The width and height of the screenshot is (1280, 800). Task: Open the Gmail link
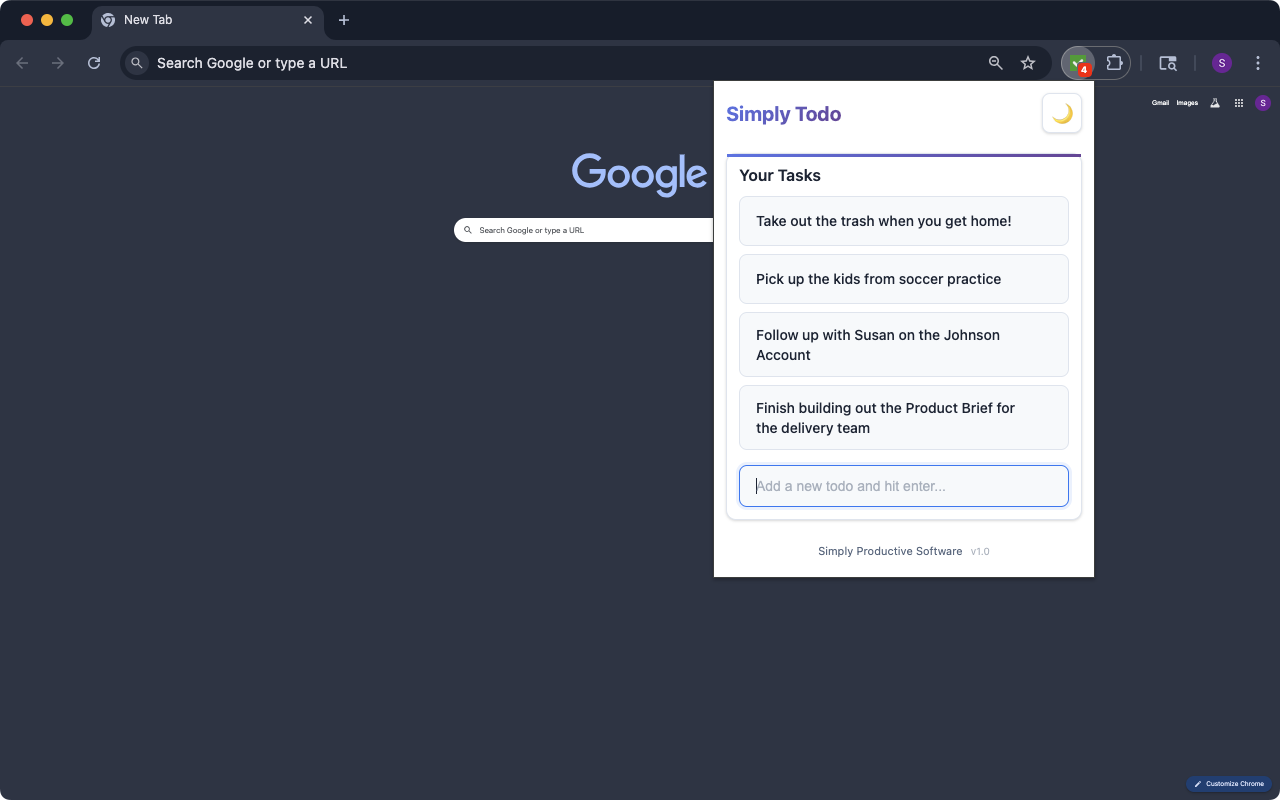pyautogui.click(x=1160, y=103)
